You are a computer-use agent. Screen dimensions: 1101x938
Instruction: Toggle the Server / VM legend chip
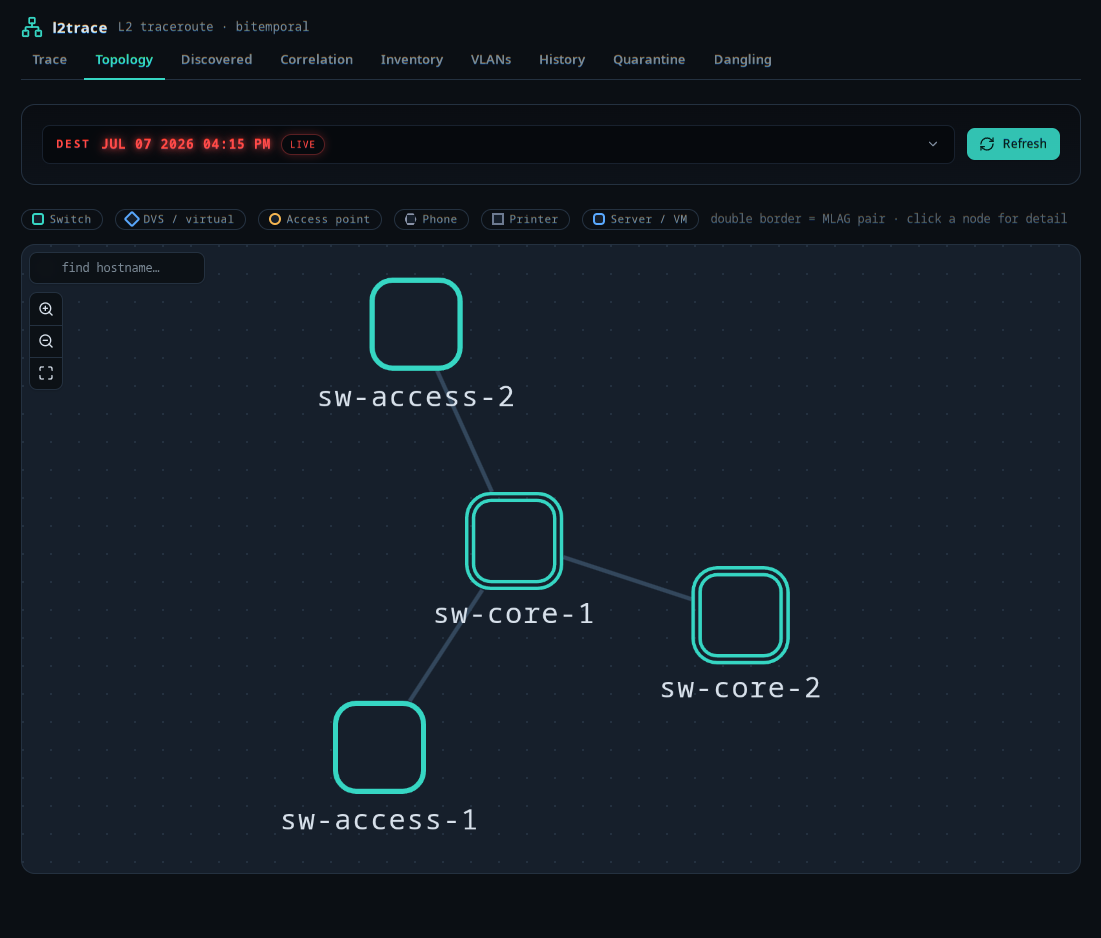click(640, 219)
